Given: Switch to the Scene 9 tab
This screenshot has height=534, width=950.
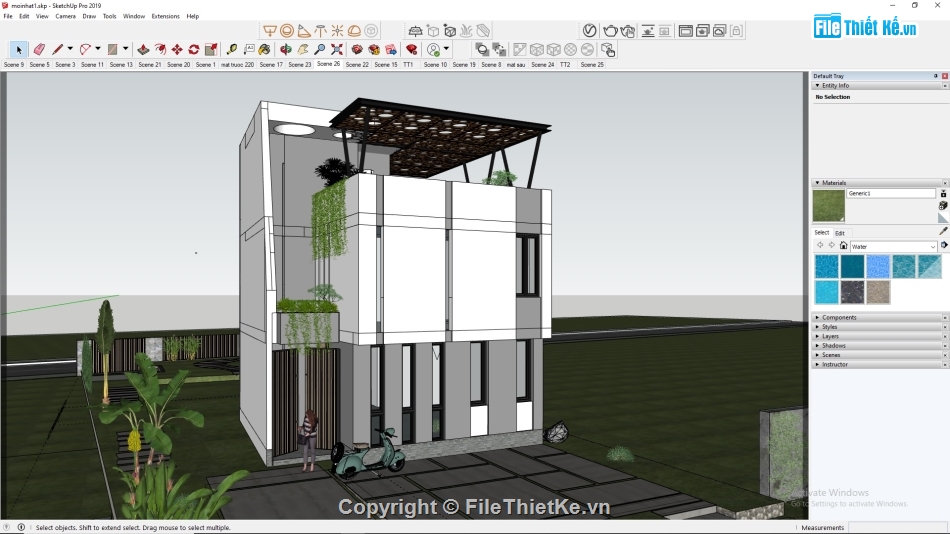Looking at the screenshot, I should point(14,64).
